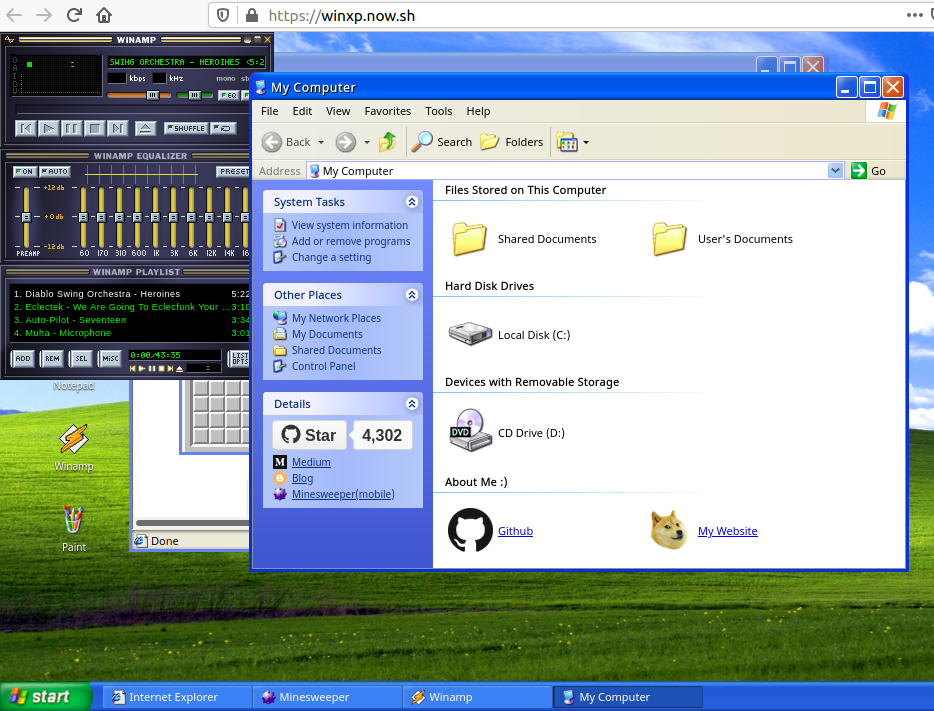934x711 pixels.
Task: Open the CD Drive (D:) icon
Action: (x=469, y=430)
